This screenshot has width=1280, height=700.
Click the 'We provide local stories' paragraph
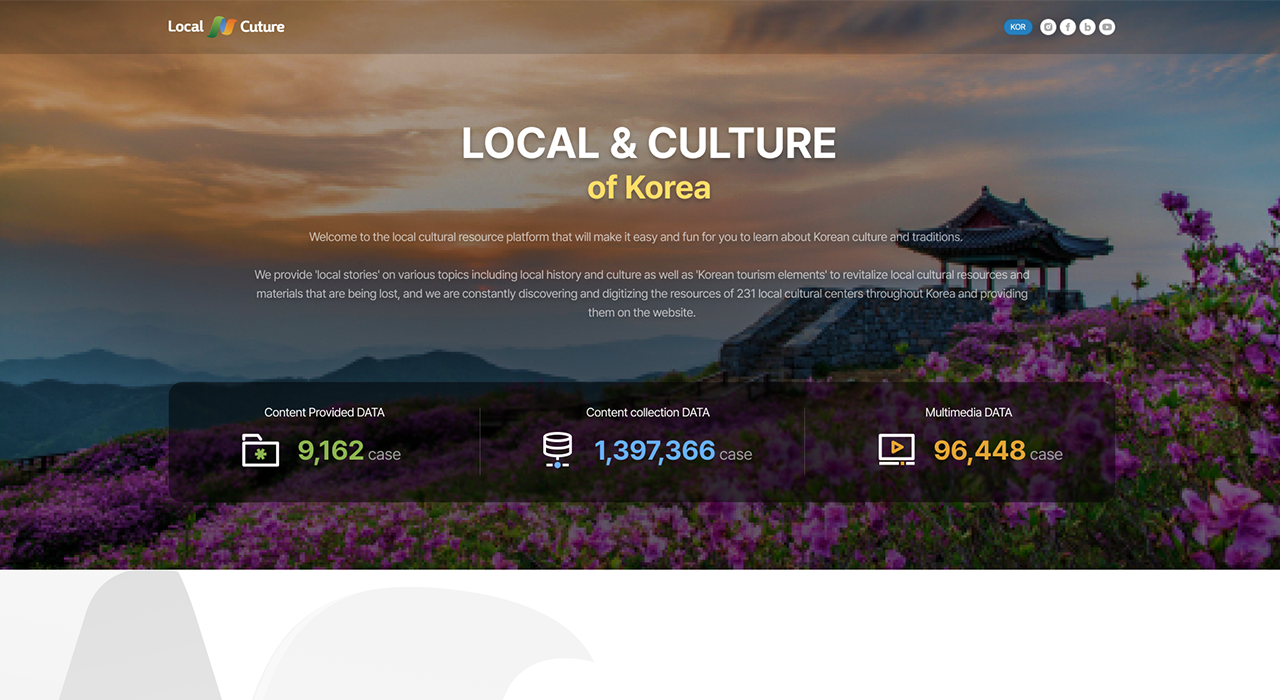tap(641, 293)
